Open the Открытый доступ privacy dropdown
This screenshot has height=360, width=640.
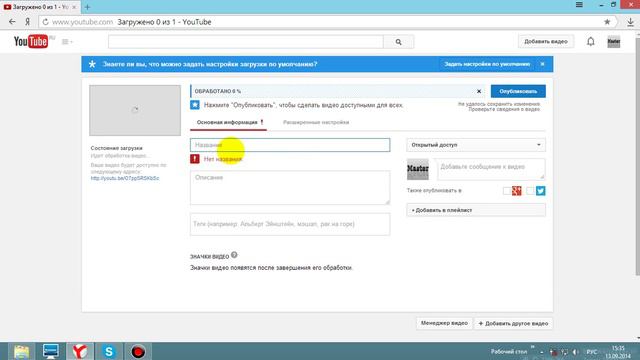pos(476,145)
